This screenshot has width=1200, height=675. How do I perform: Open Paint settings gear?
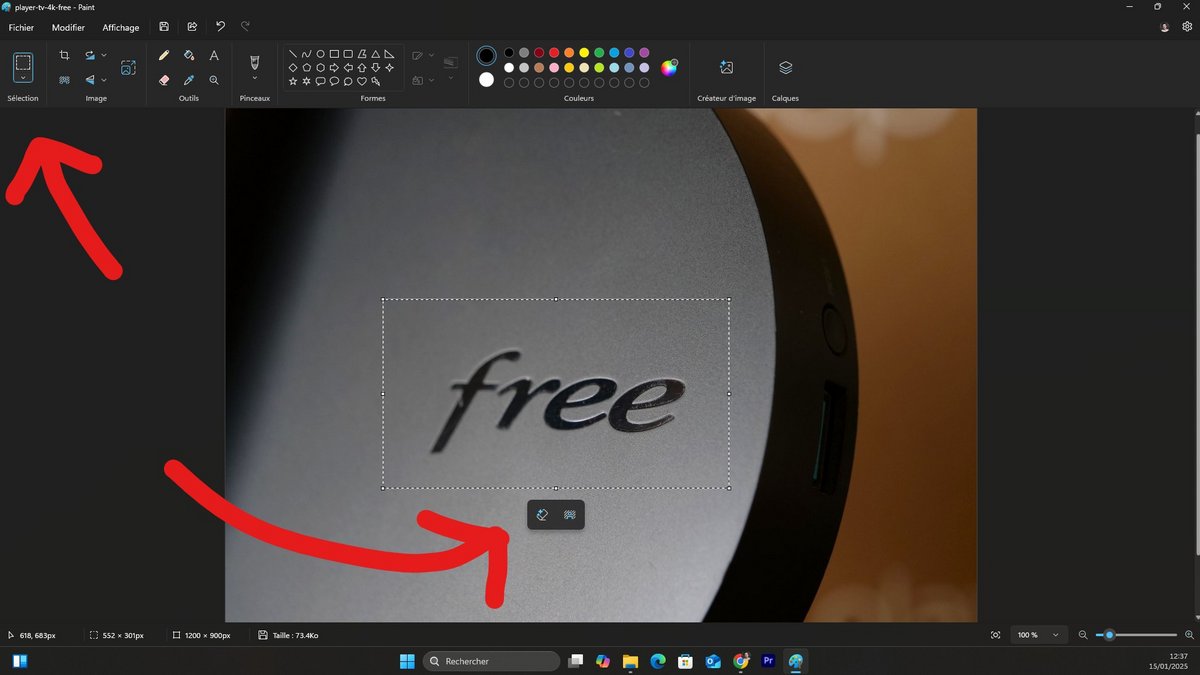[1186, 27]
